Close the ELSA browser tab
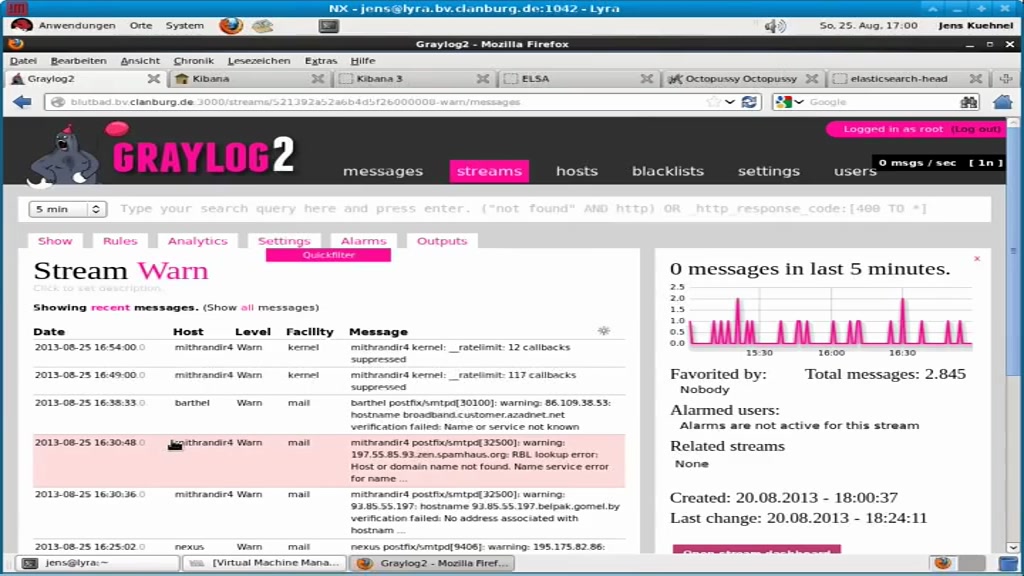Image resolution: width=1024 pixels, height=576 pixels. pyautogui.click(x=647, y=78)
